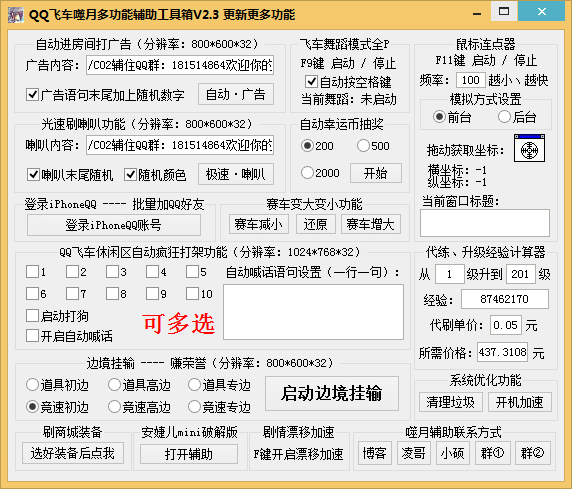This screenshot has width=572, height=489.
Task: Maximize the toolbox window
Action: click(504, 11)
